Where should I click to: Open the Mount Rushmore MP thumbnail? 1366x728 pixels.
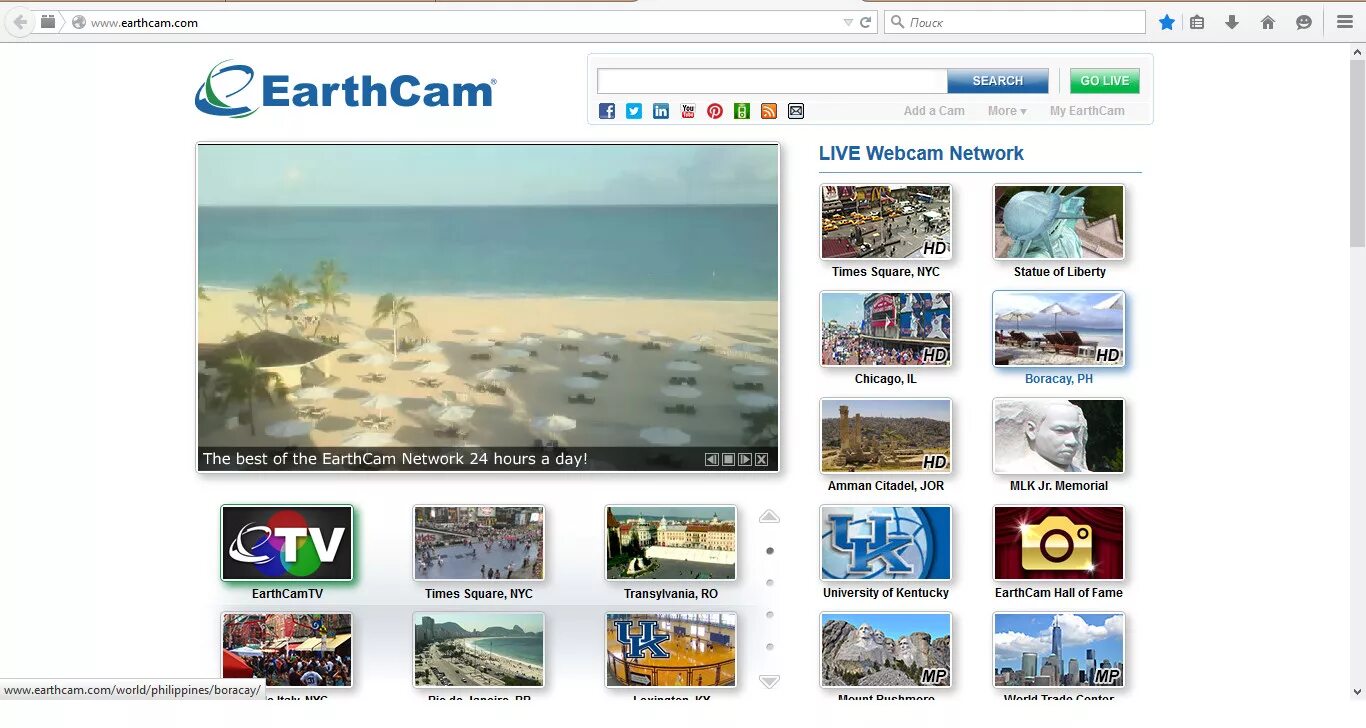pyautogui.click(x=886, y=650)
